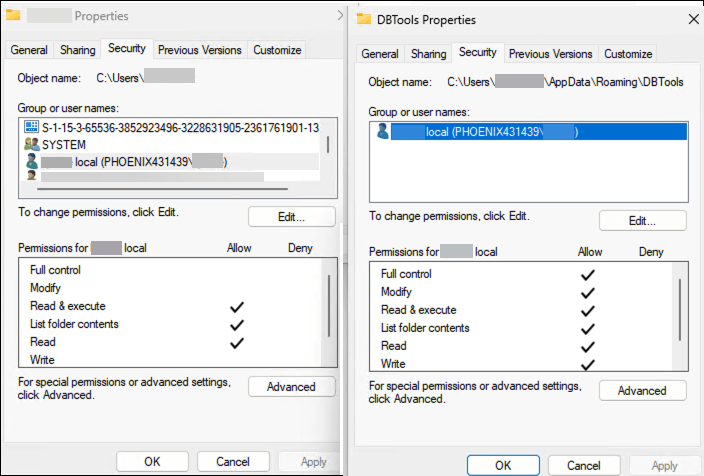The width and height of the screenshot is (704, 476).
Task: Open the Sharing tab in left dialog
Action: (77, 50)
